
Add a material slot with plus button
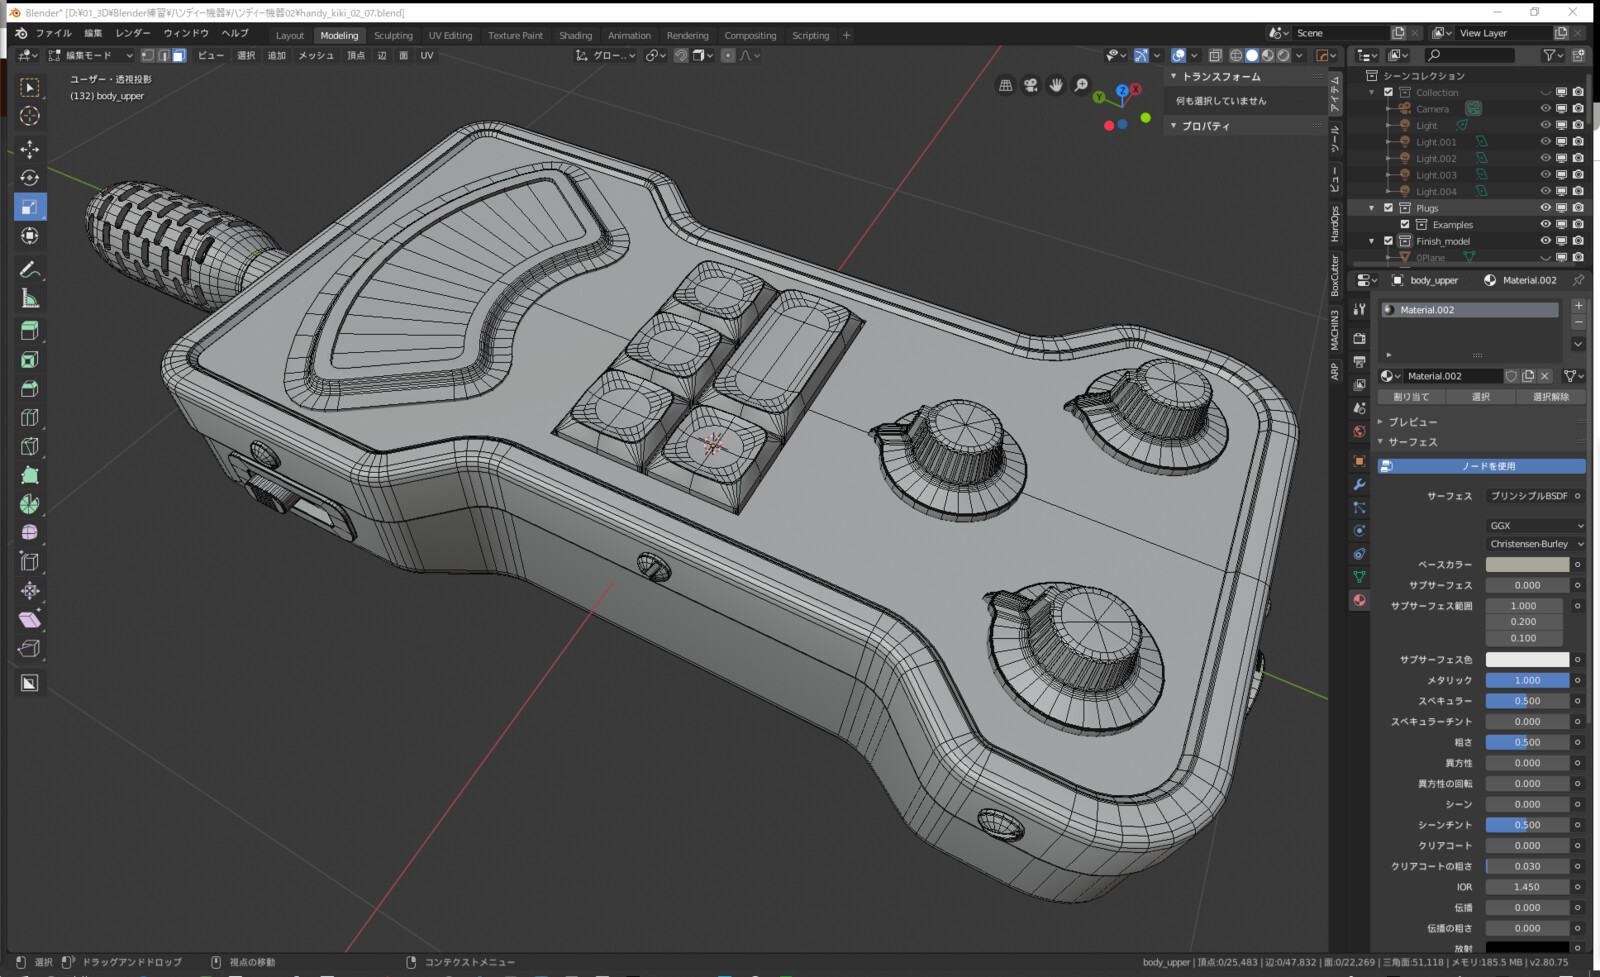(1578, 306)
